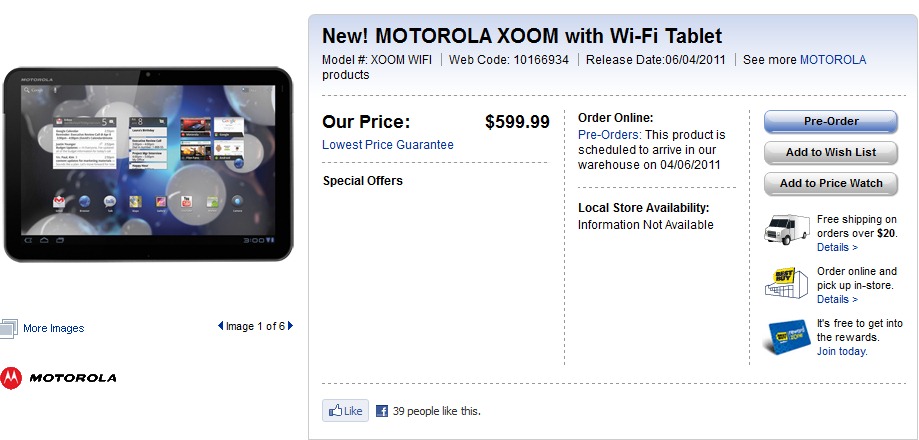Add the tablet to Wish List
This screenshot has height=440, width=919.
pyautogui.click(x=830, y=153)
